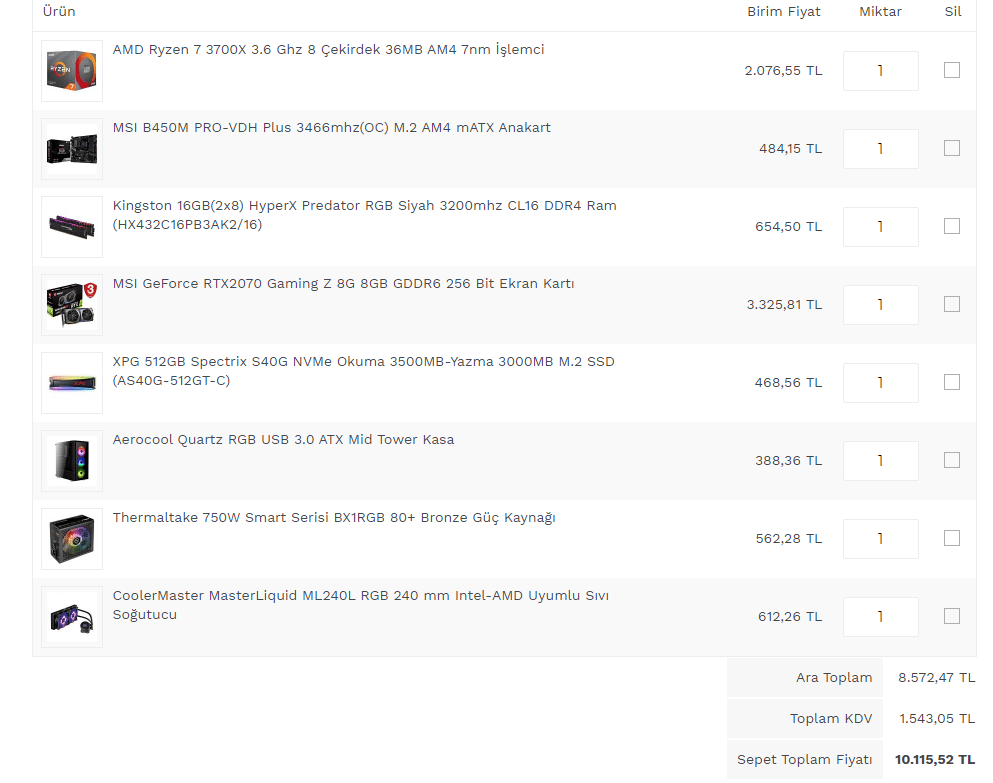Click the Aerocool Quartz case thumbnail
The height and width of the screenshot is (783, 993).
click(72, 461)
